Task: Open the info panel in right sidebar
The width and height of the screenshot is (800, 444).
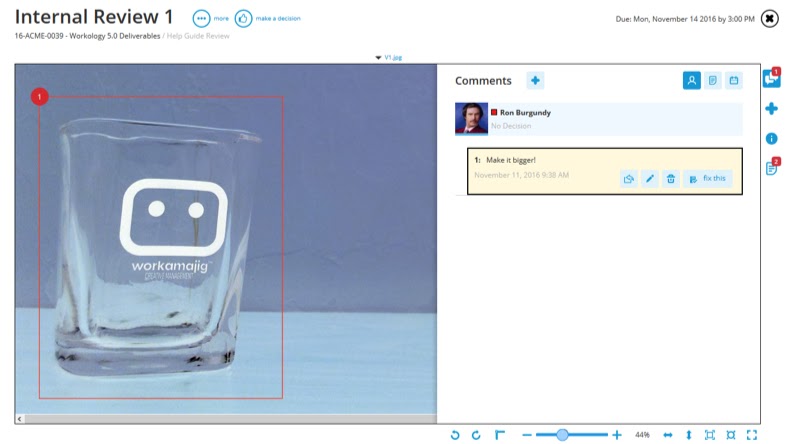Action: point(771,138)
